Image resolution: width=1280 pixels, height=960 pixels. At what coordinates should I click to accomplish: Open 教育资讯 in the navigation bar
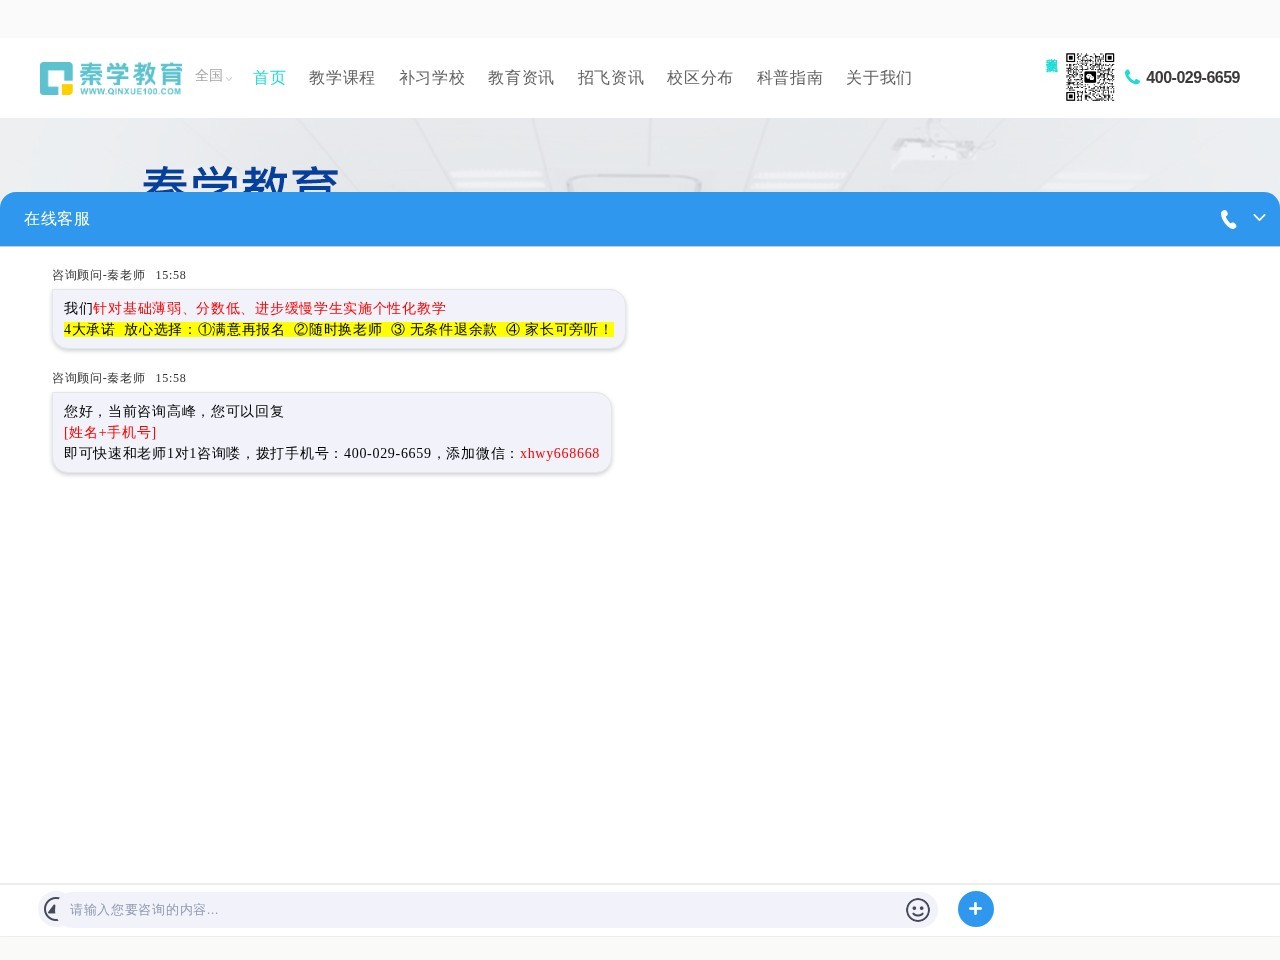[x=520, y=78]
